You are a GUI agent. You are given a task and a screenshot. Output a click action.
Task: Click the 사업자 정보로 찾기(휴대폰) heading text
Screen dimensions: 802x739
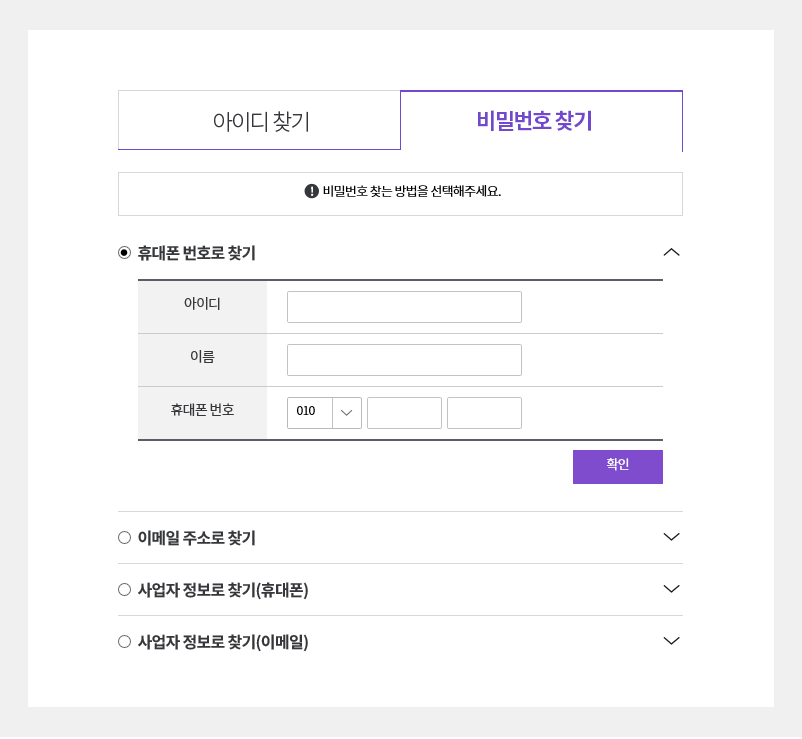(223, 590)
